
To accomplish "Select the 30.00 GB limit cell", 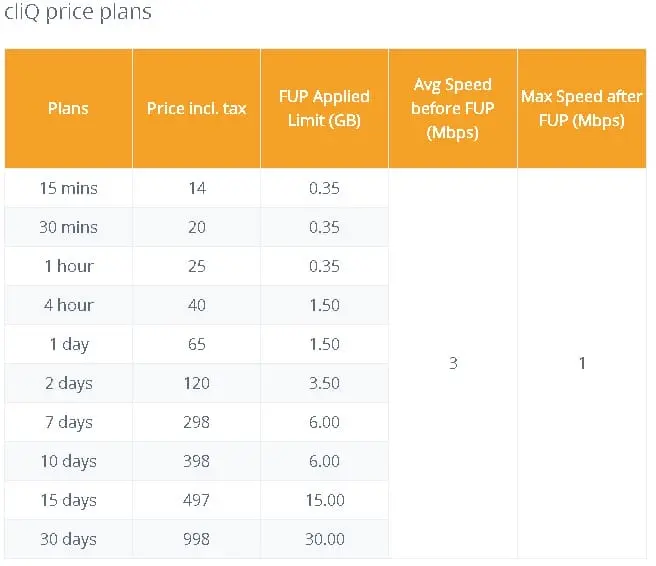I will (324, 539).
